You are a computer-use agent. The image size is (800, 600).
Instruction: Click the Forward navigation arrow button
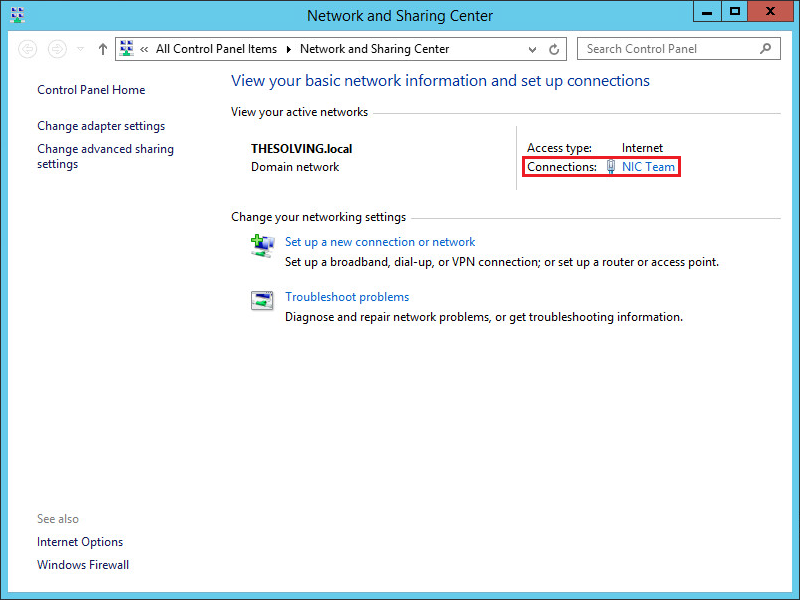tap(57, 49)
